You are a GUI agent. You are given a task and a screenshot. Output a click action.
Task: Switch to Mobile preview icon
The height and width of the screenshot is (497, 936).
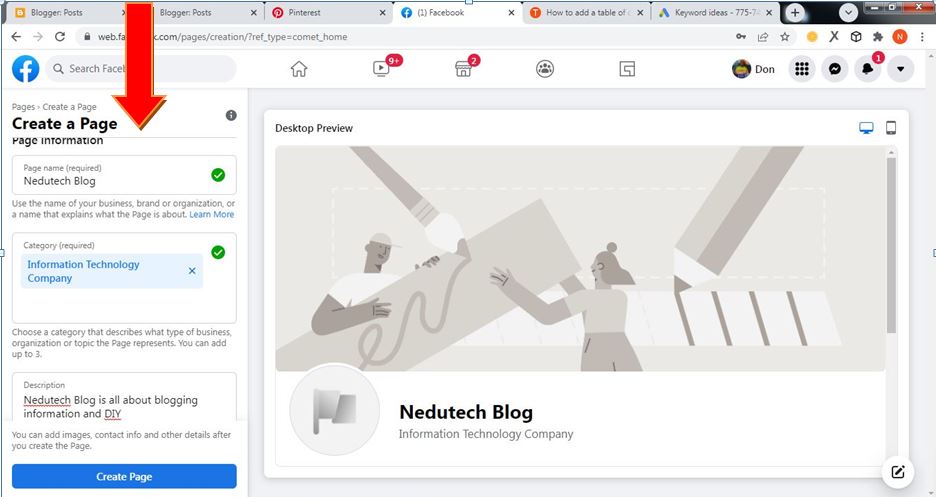click(891, 128)
